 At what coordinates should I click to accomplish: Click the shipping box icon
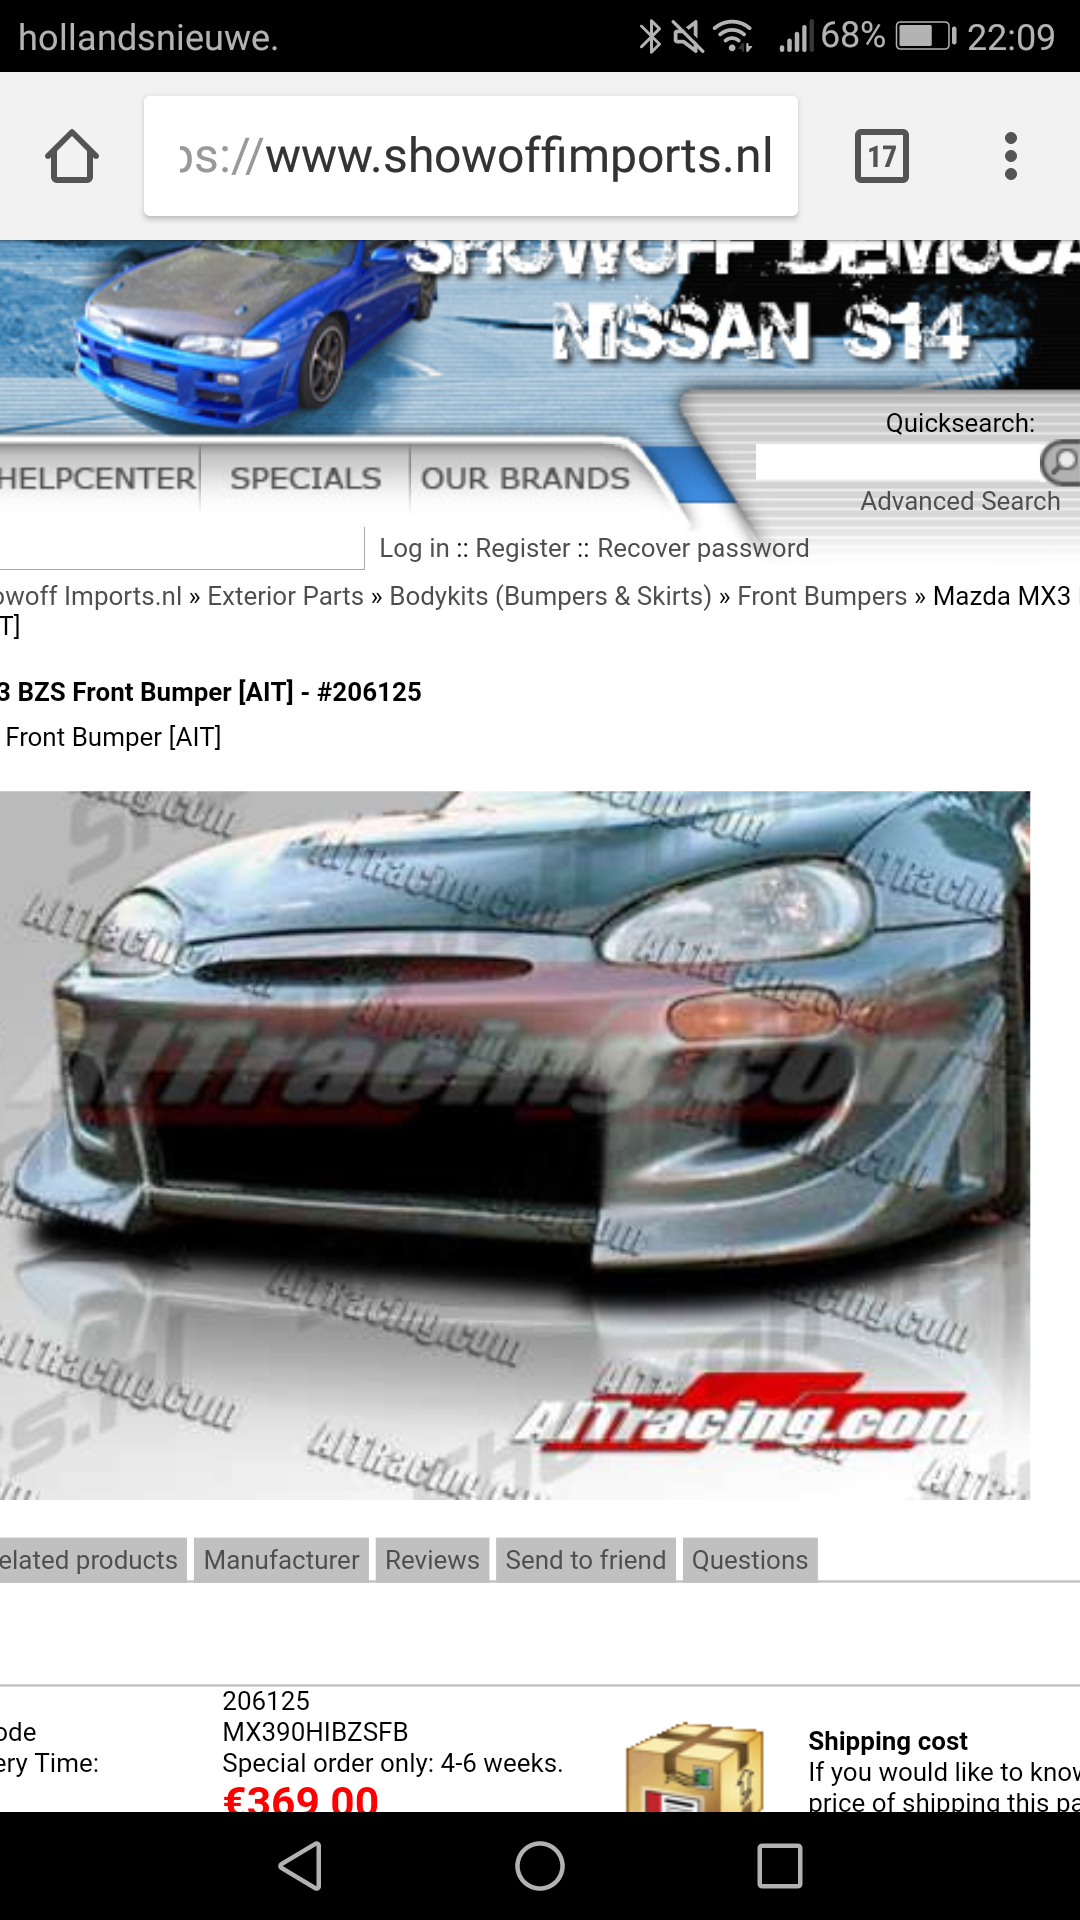(695, 1767)
